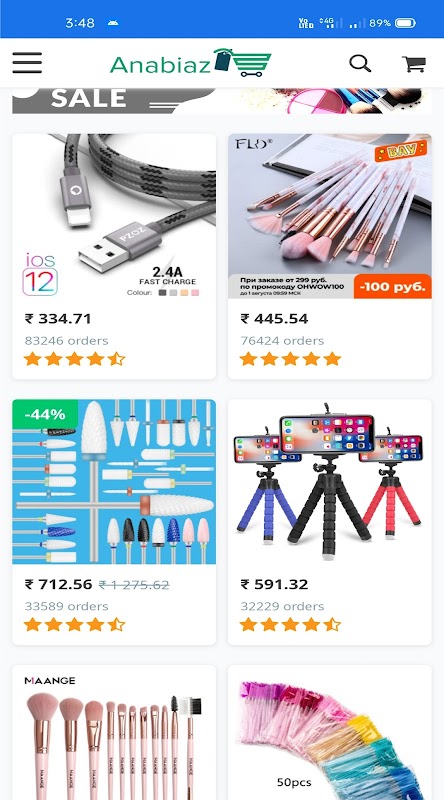
Task: Tap the ₹ 712.56 price
Action: tap(58, 584)
